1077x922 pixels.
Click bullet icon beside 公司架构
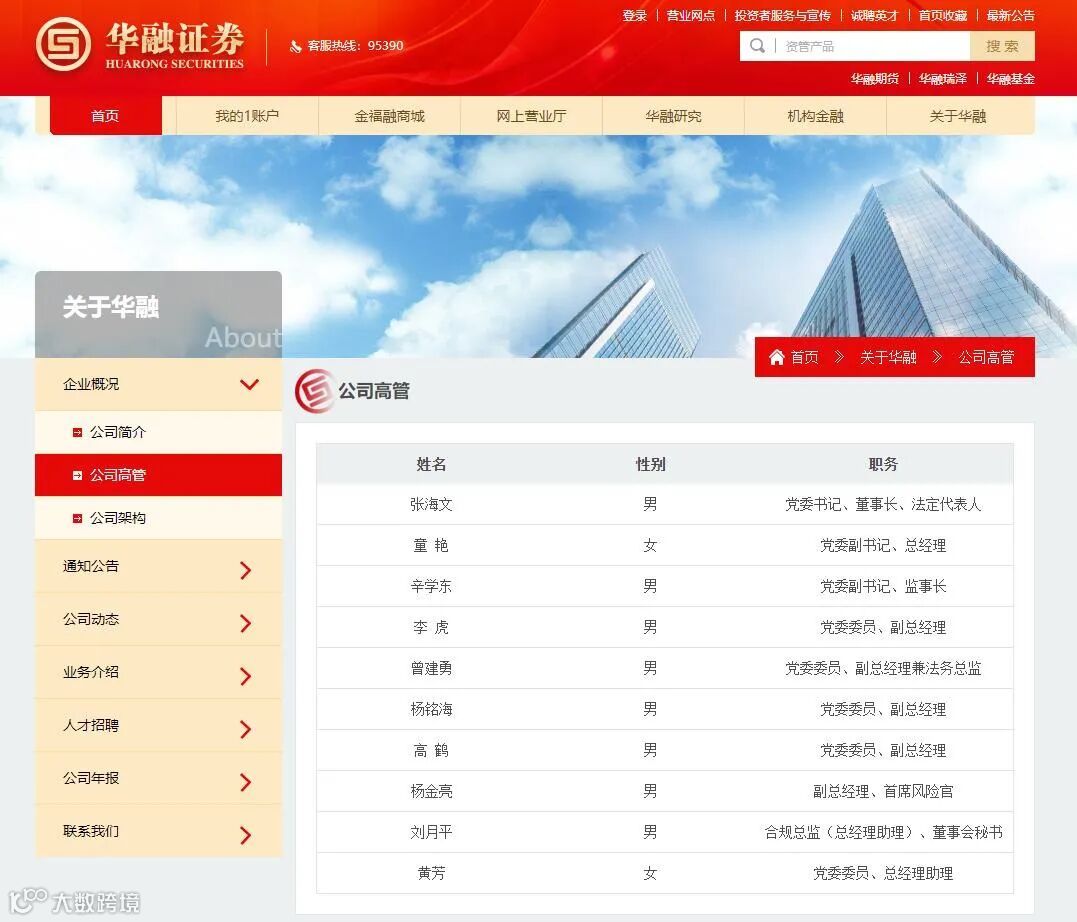[77, 518]
